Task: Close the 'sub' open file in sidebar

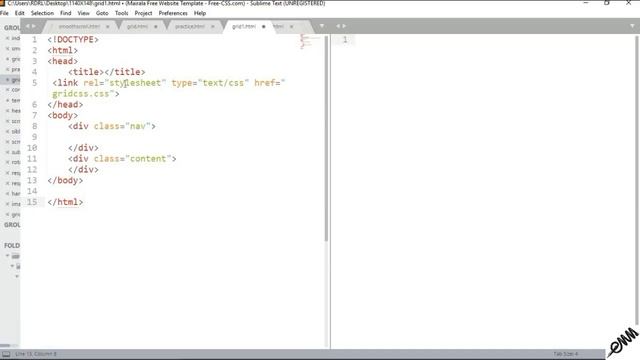Action: point(7,152)
